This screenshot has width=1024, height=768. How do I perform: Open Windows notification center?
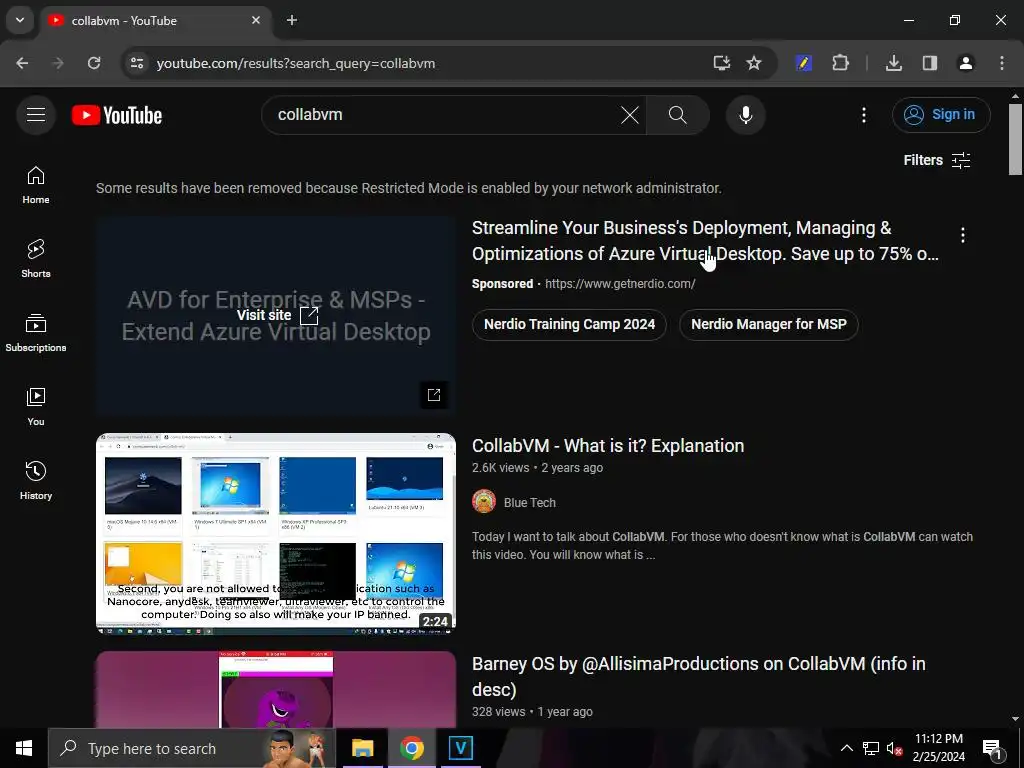pyautogui.click(x=993, y=748)
